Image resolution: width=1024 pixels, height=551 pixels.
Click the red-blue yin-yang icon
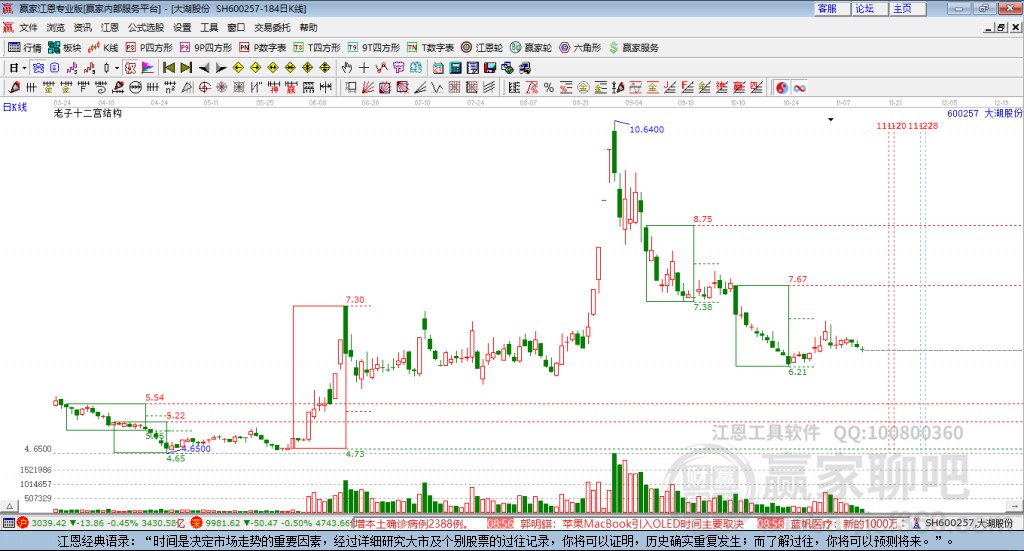point(782,87)
